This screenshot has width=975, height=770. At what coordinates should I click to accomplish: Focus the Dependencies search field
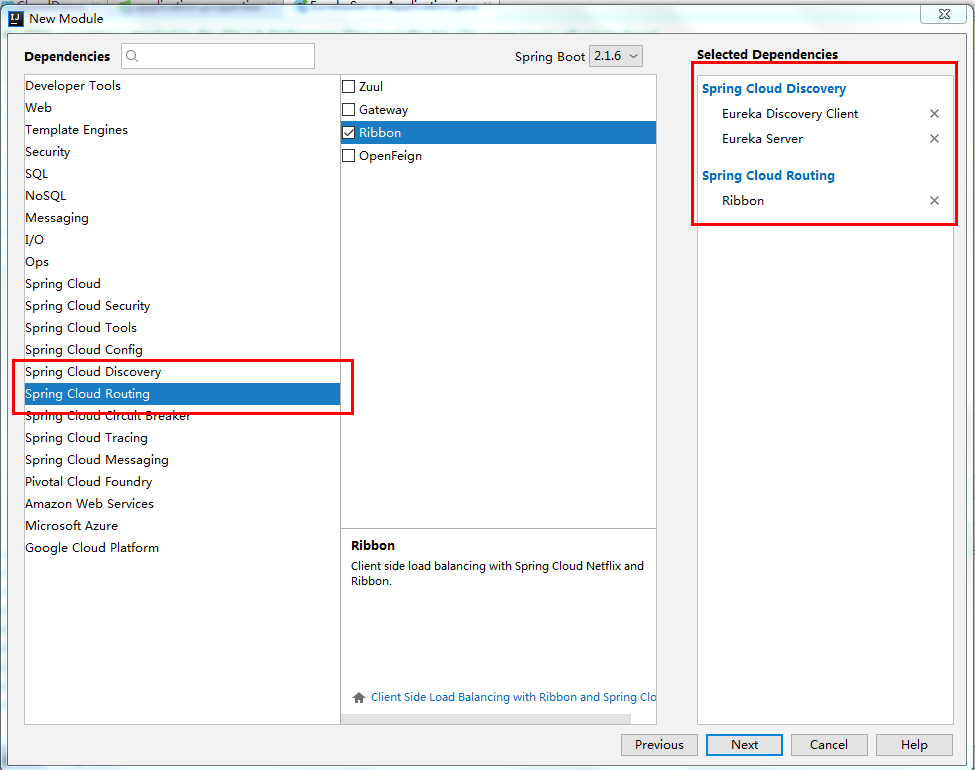(218, 57)
